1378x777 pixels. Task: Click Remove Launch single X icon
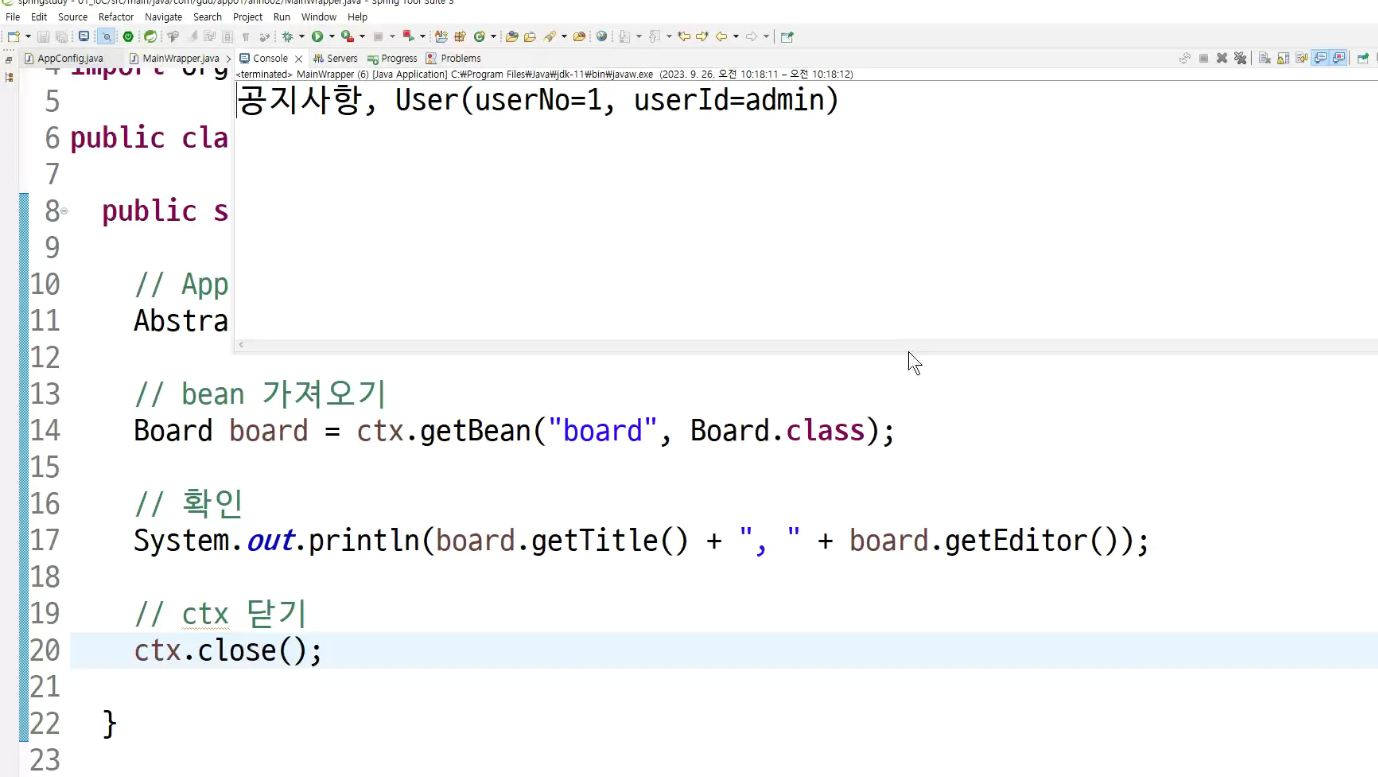click(x=1222, y=59)
